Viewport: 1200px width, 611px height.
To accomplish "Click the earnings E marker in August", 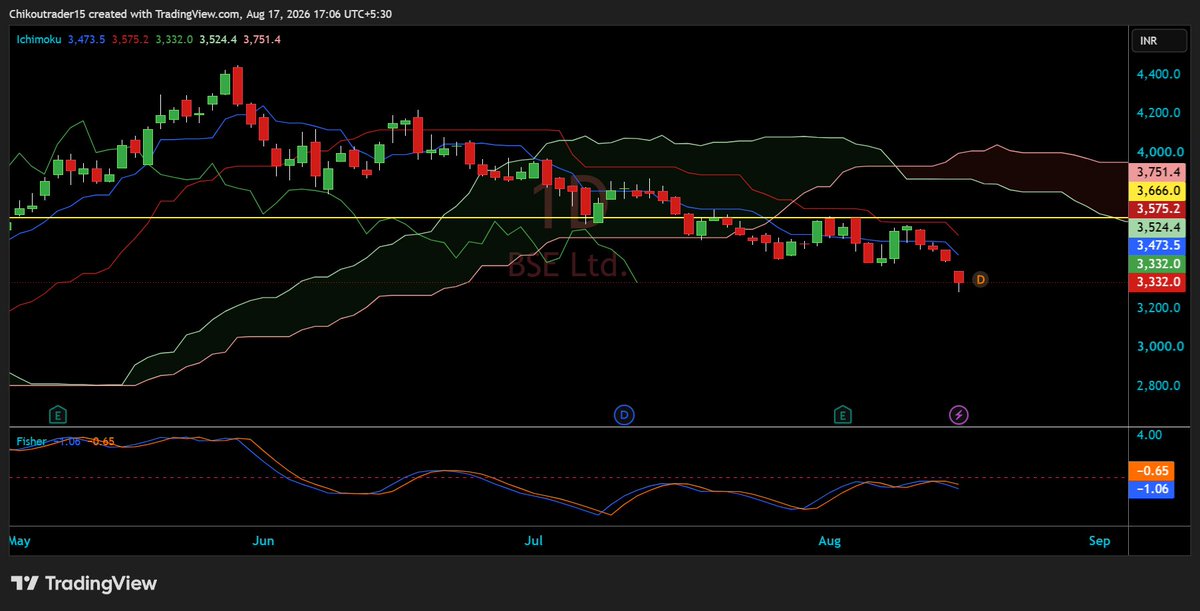I will [x=843, y=414].
